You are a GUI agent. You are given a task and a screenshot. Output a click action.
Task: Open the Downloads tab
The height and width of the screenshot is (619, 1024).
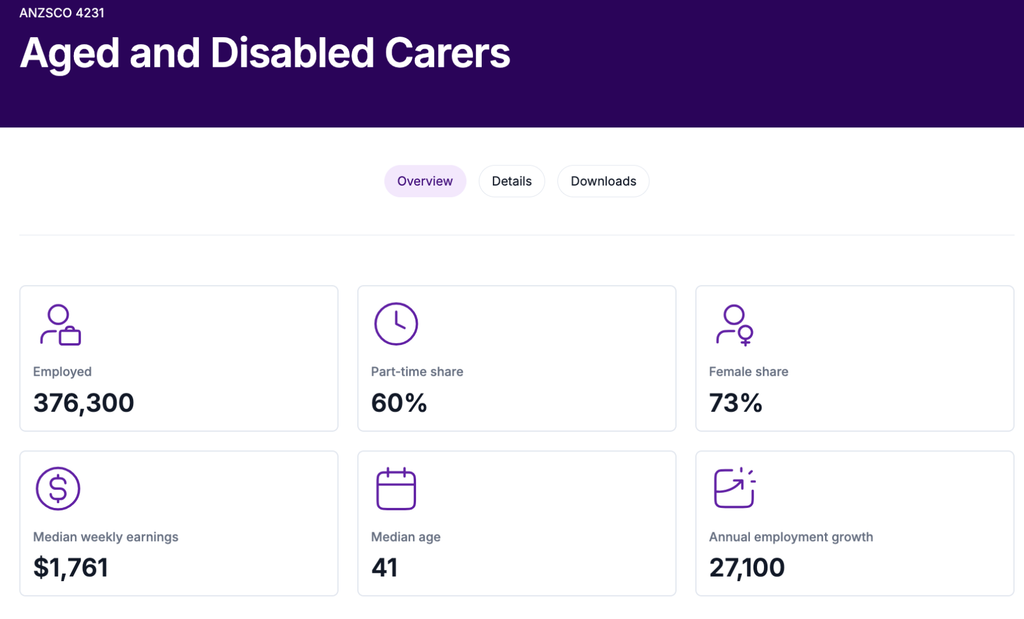[603, 181]
